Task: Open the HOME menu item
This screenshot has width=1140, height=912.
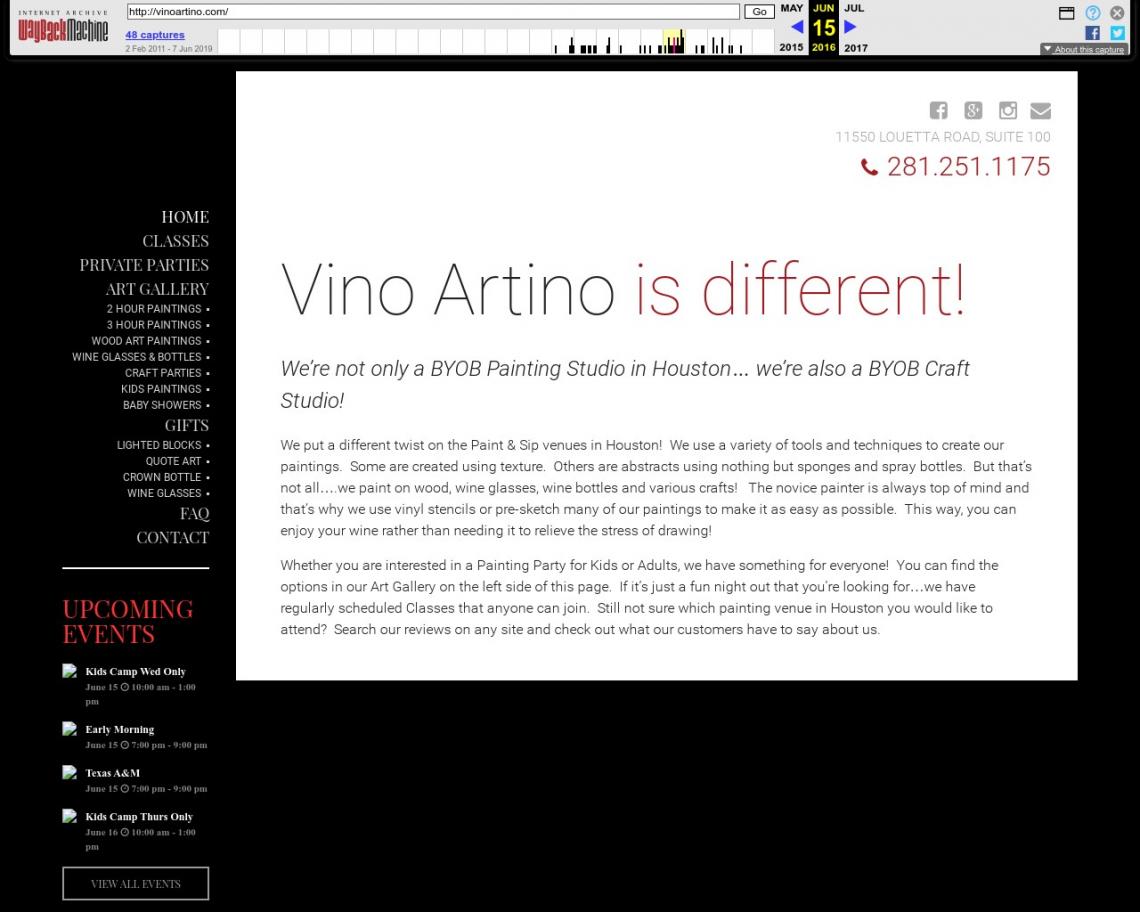Action: coord(185,217)
